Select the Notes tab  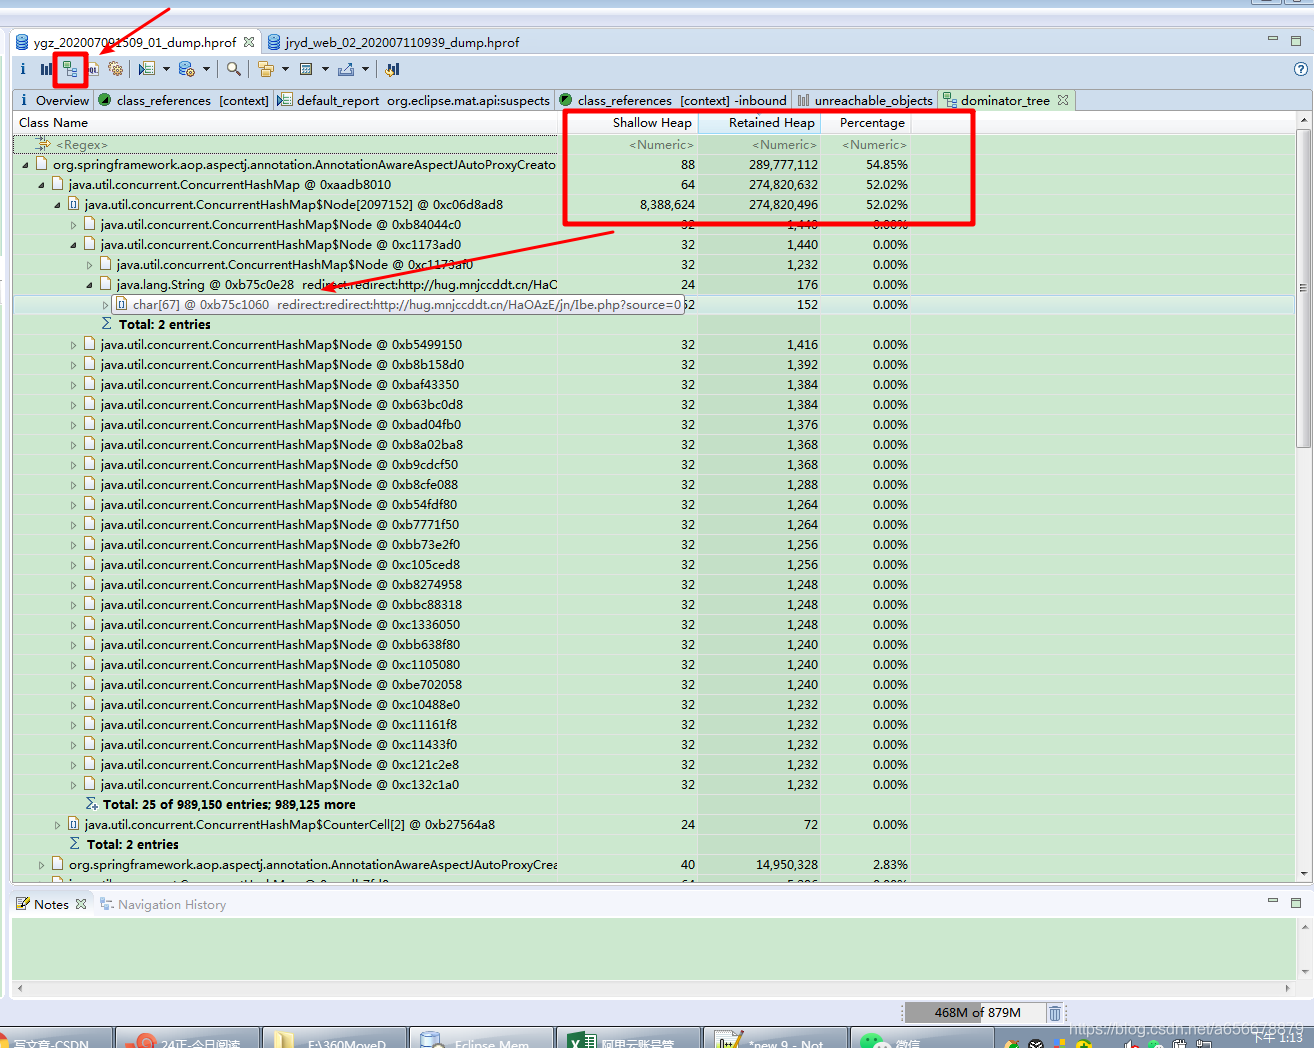[51, 904]
